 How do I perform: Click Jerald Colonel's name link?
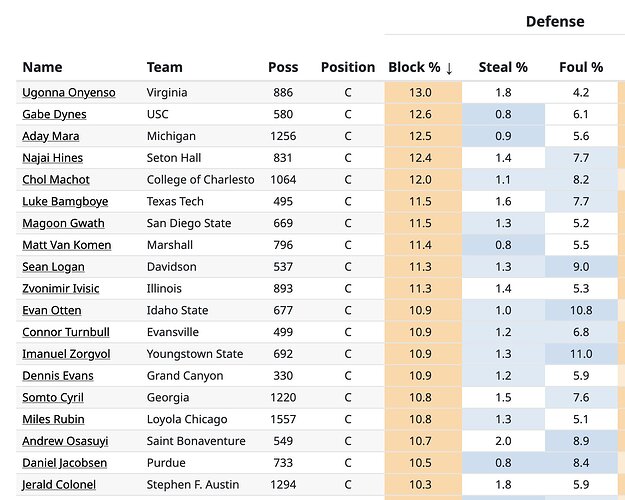(x=59, y=485)
